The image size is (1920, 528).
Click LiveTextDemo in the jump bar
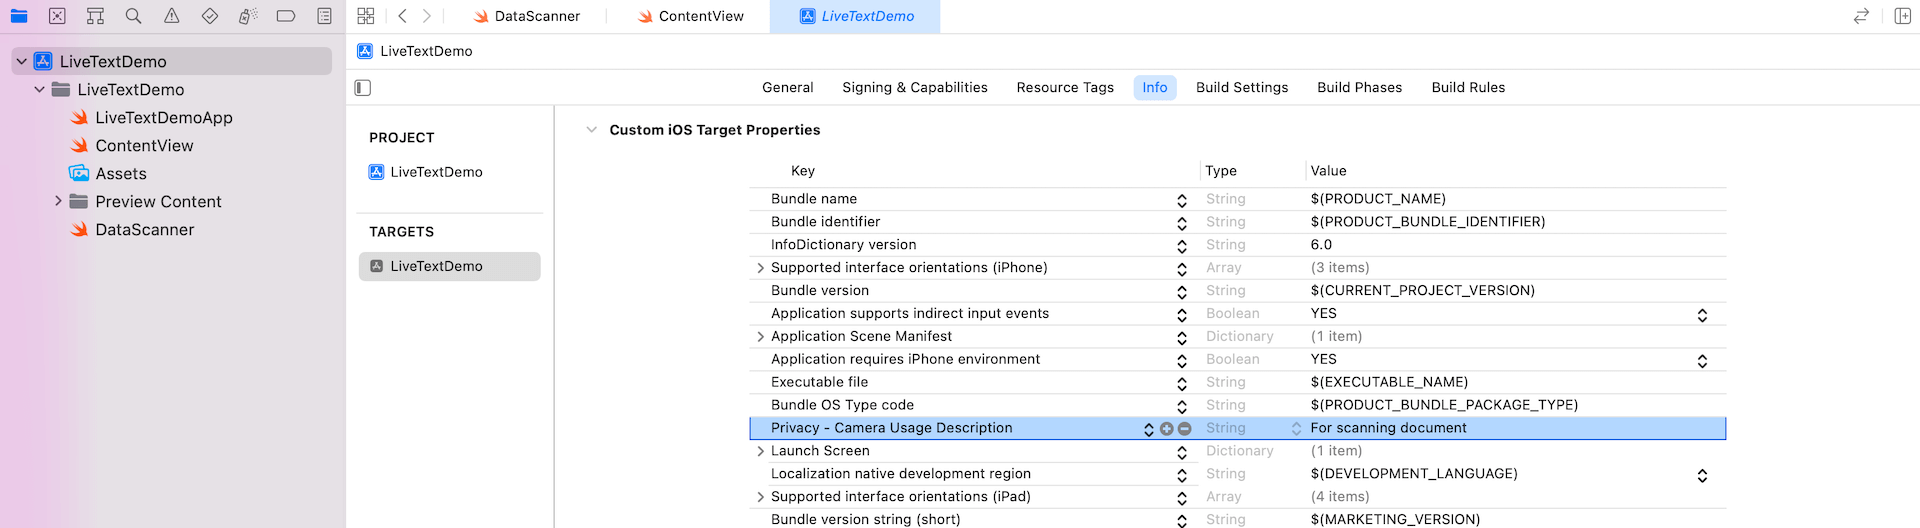point(415,51)
